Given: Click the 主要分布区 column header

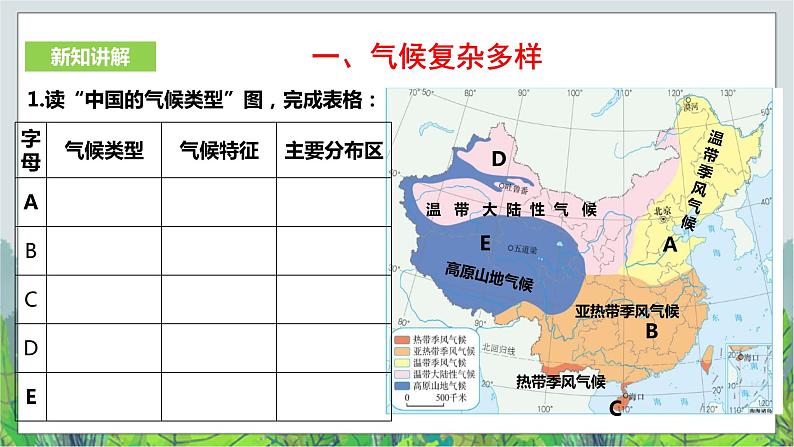Looking at the screenshot, I should click(x=333, y=150).
